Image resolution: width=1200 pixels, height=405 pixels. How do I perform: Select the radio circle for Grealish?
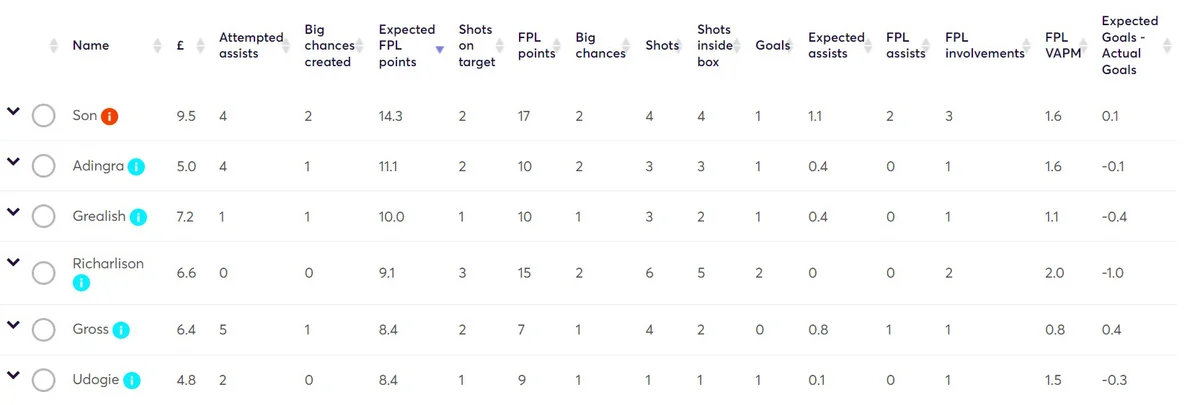[43, 216]
